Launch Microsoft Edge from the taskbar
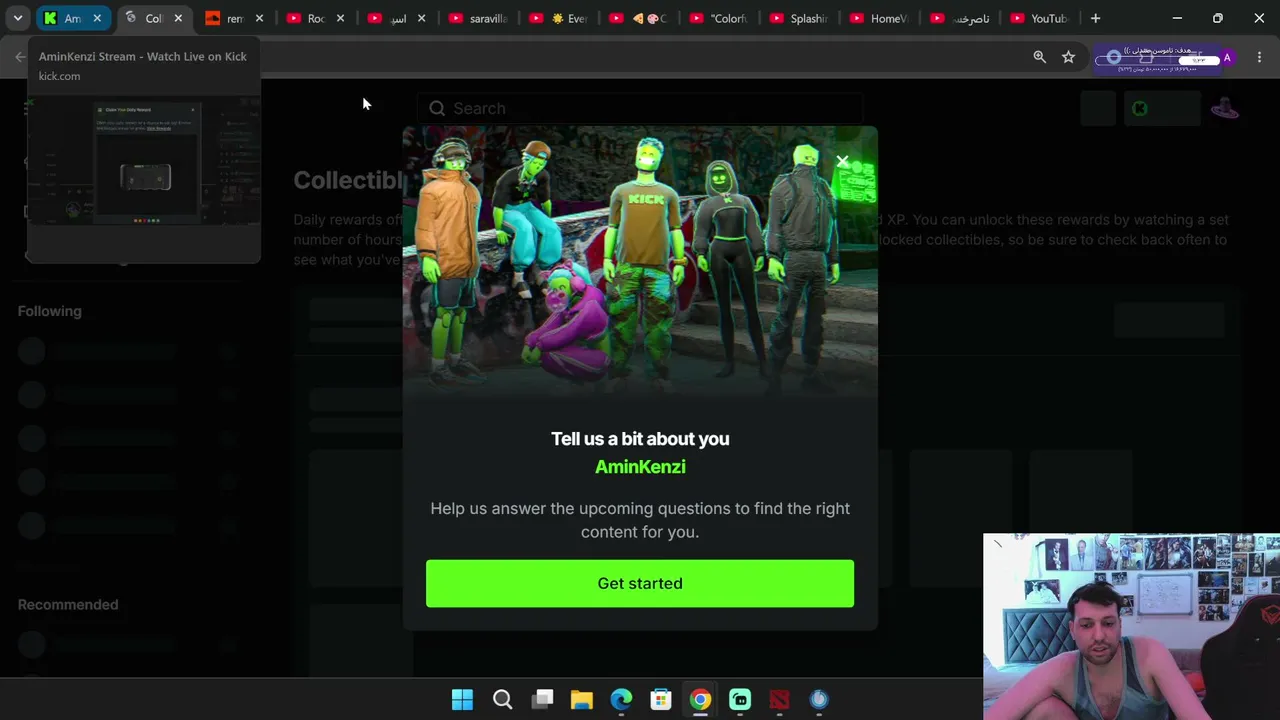Image resolution: width=1280 pixels, height=720 pixels. (621, 700)
